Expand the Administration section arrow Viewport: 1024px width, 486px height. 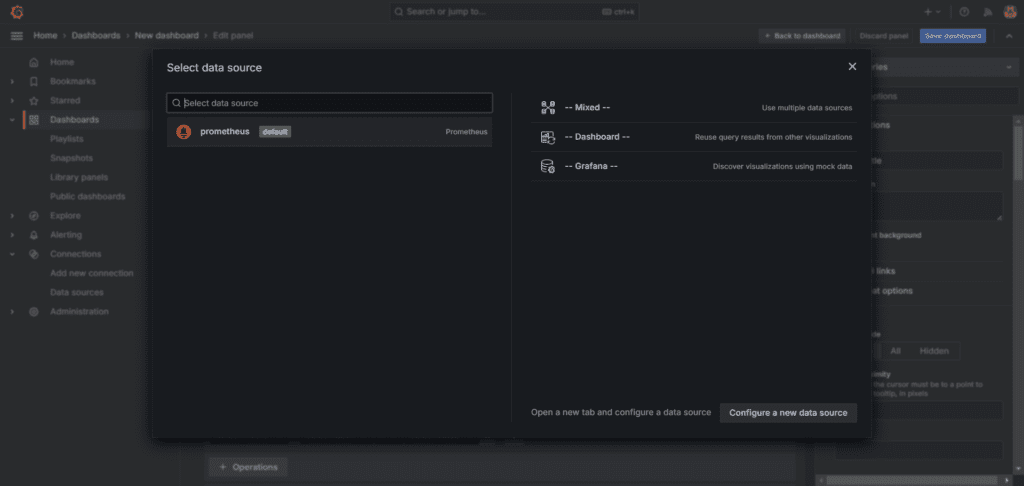click(x=12, y=312)
